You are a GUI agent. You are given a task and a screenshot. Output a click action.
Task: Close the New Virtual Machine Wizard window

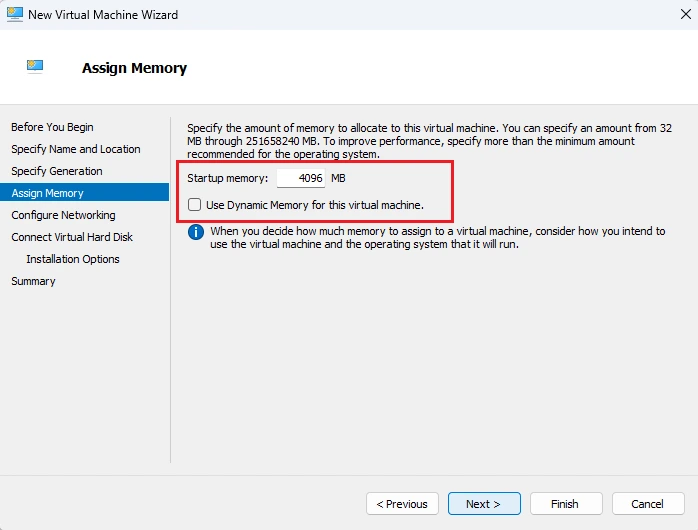tap(686, 14)
